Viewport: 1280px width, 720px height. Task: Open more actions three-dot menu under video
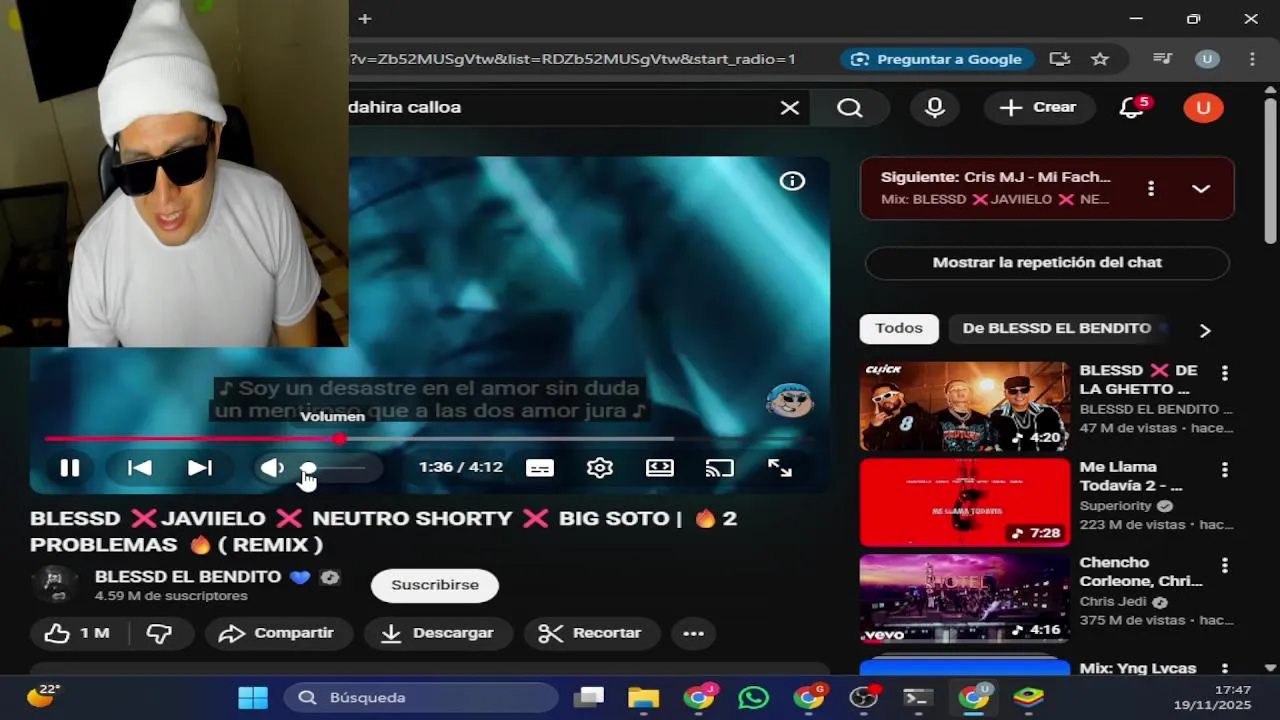pos(694,633)
